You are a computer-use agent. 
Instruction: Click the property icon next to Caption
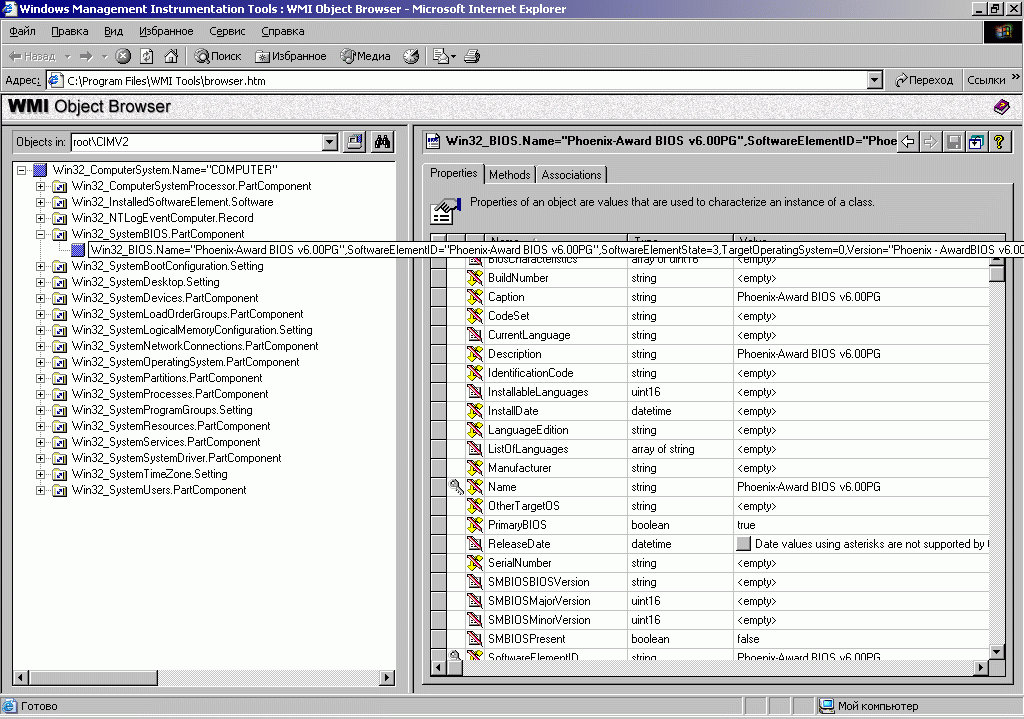pyautogui.click(x=475, y=296)
